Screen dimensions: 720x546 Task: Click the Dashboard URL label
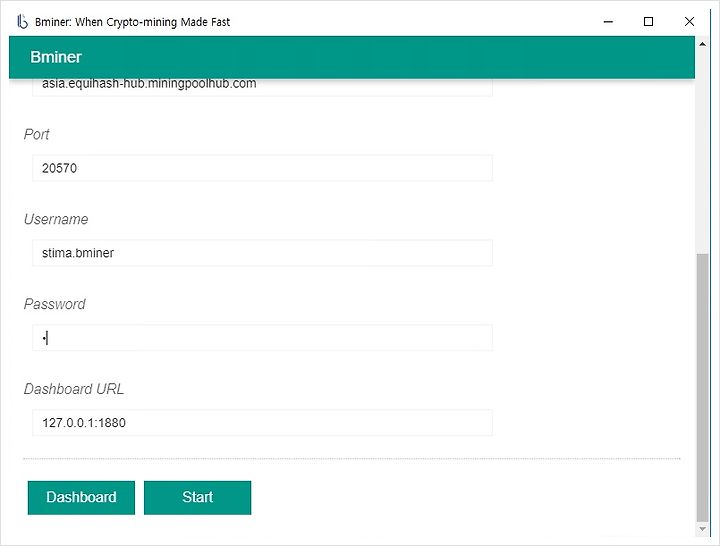coord(74,389)
